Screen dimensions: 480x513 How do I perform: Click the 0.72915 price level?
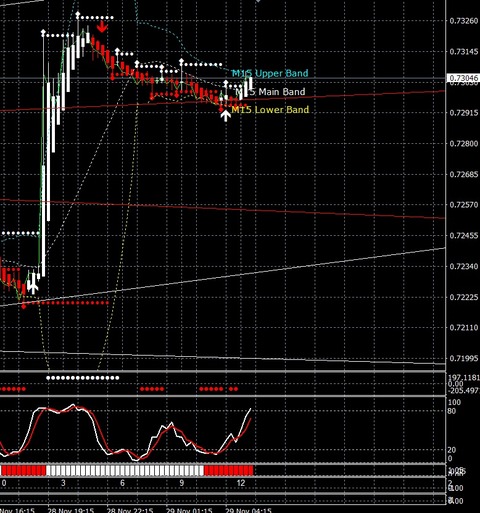pyautogui.click(x=464, y=113)
